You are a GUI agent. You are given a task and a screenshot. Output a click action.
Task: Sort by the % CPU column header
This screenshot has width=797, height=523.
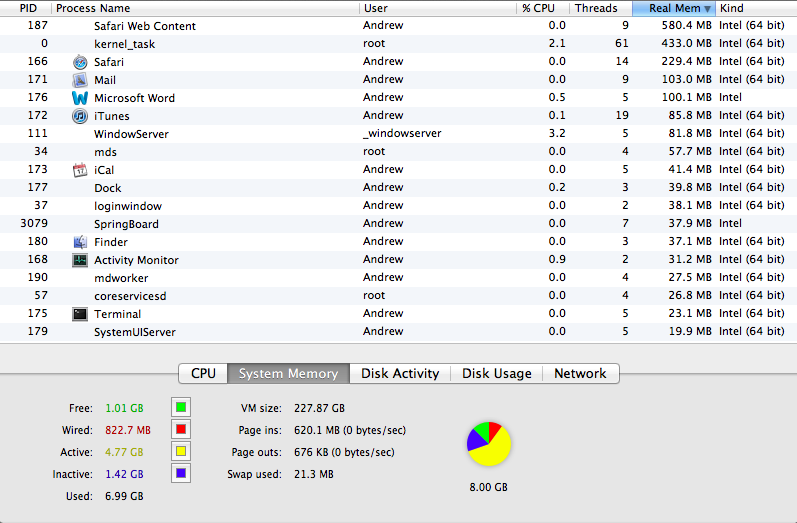pyautogui.click(x=543, y=8)
